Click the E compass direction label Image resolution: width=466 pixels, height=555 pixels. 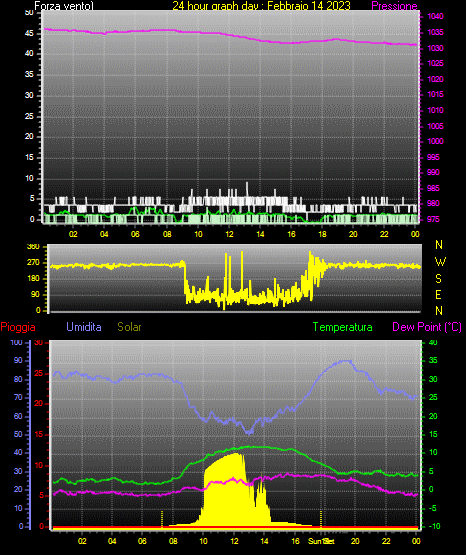tap(438, 295)
